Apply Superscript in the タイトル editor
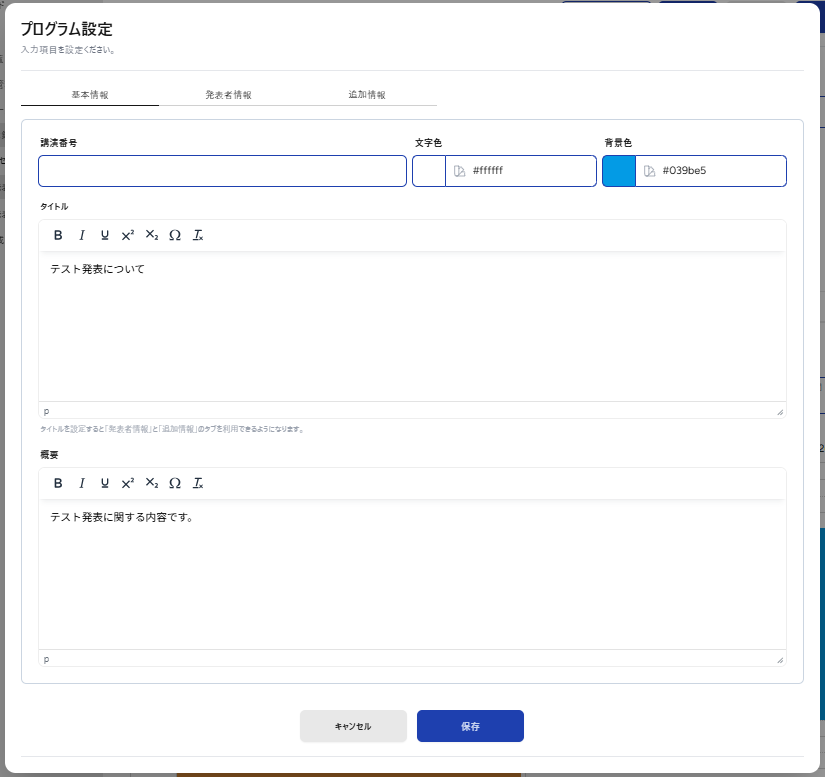Screen dimensions: 825x777 point(128,235)
